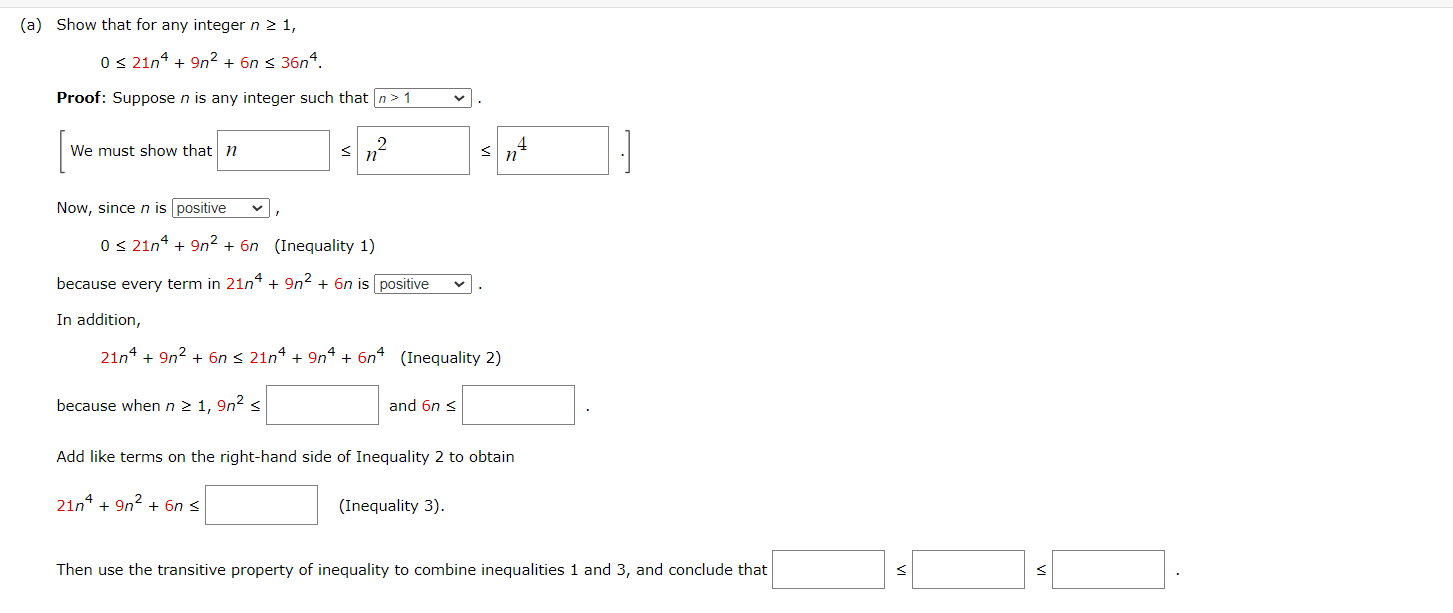This screenshot has height=613, width=1453.
Task: Click the "(Inequality 2)" label
Action: pyautogui.click(x=451, y=357)
